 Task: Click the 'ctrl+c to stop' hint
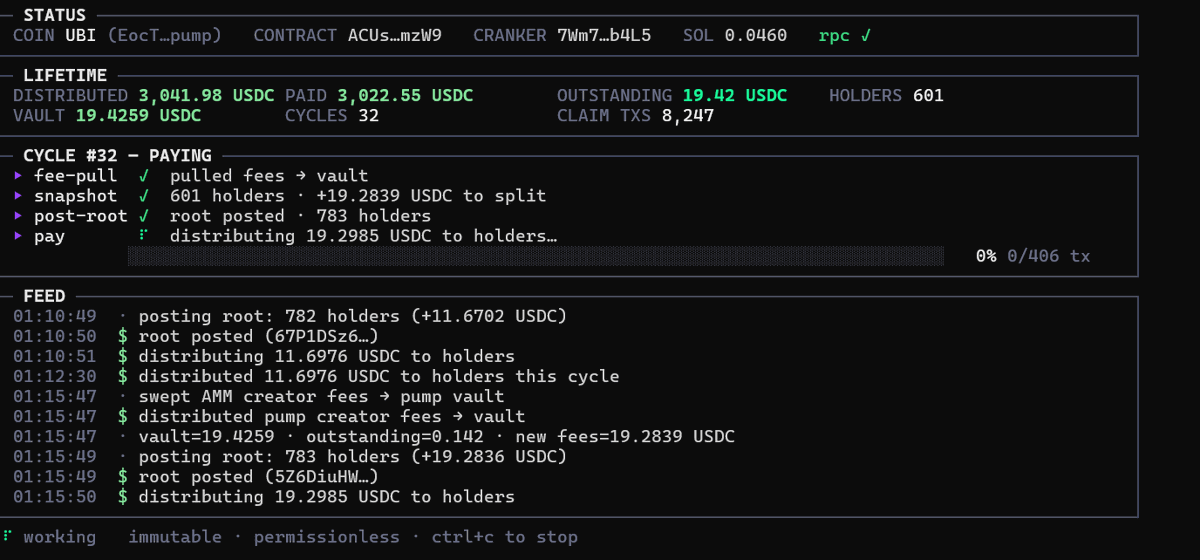505,537
